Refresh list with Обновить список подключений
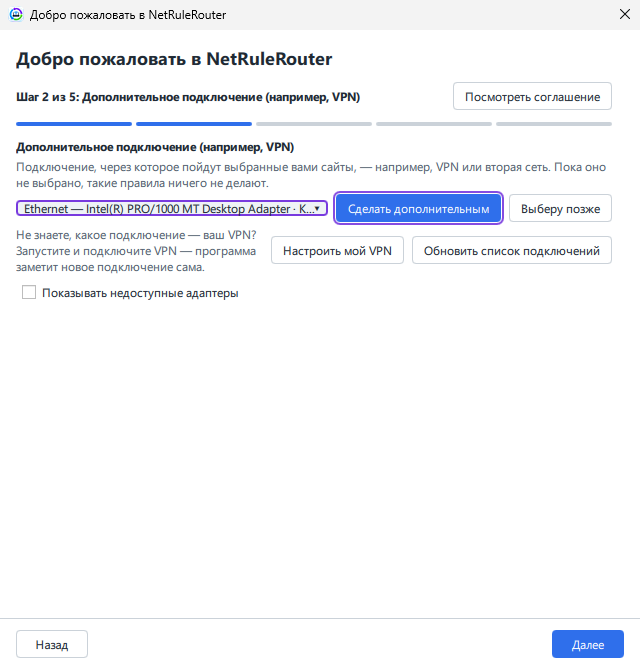 click(x=512, y=250)
